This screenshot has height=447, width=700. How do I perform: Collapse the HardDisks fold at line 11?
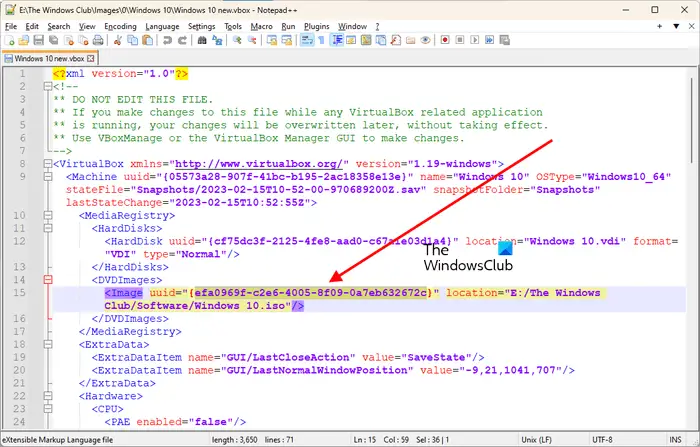[48, 228]
